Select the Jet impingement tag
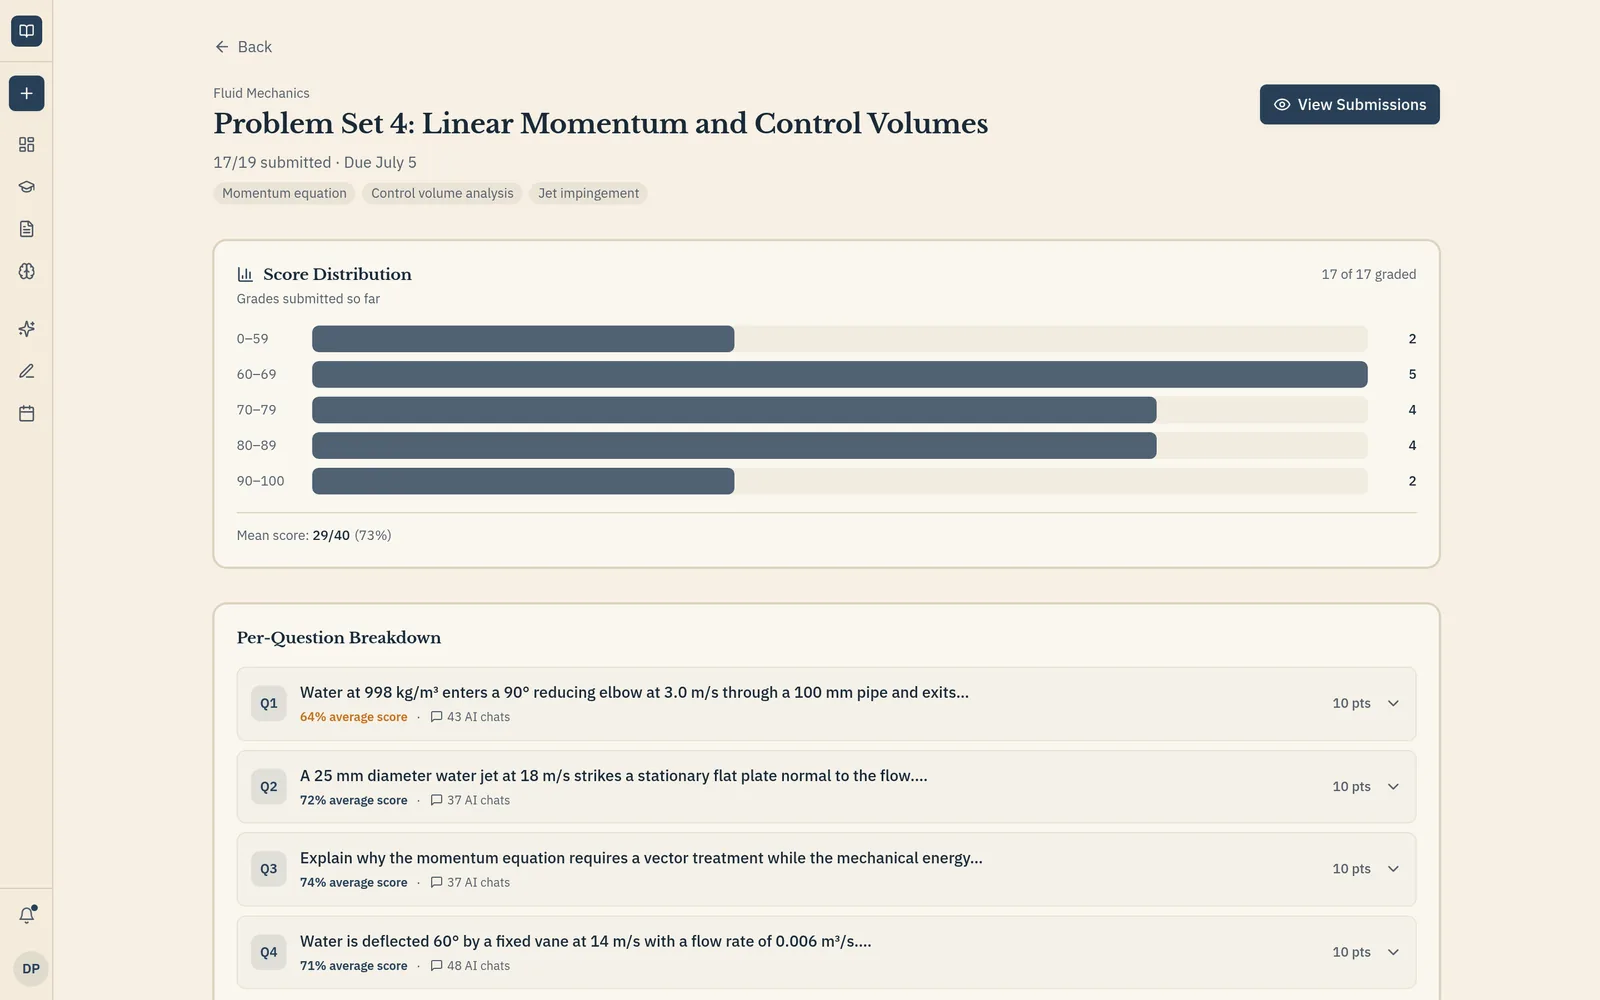The height and width of the screenshot is (1000, 1600). pyautogui.click(x=588, y=193)
